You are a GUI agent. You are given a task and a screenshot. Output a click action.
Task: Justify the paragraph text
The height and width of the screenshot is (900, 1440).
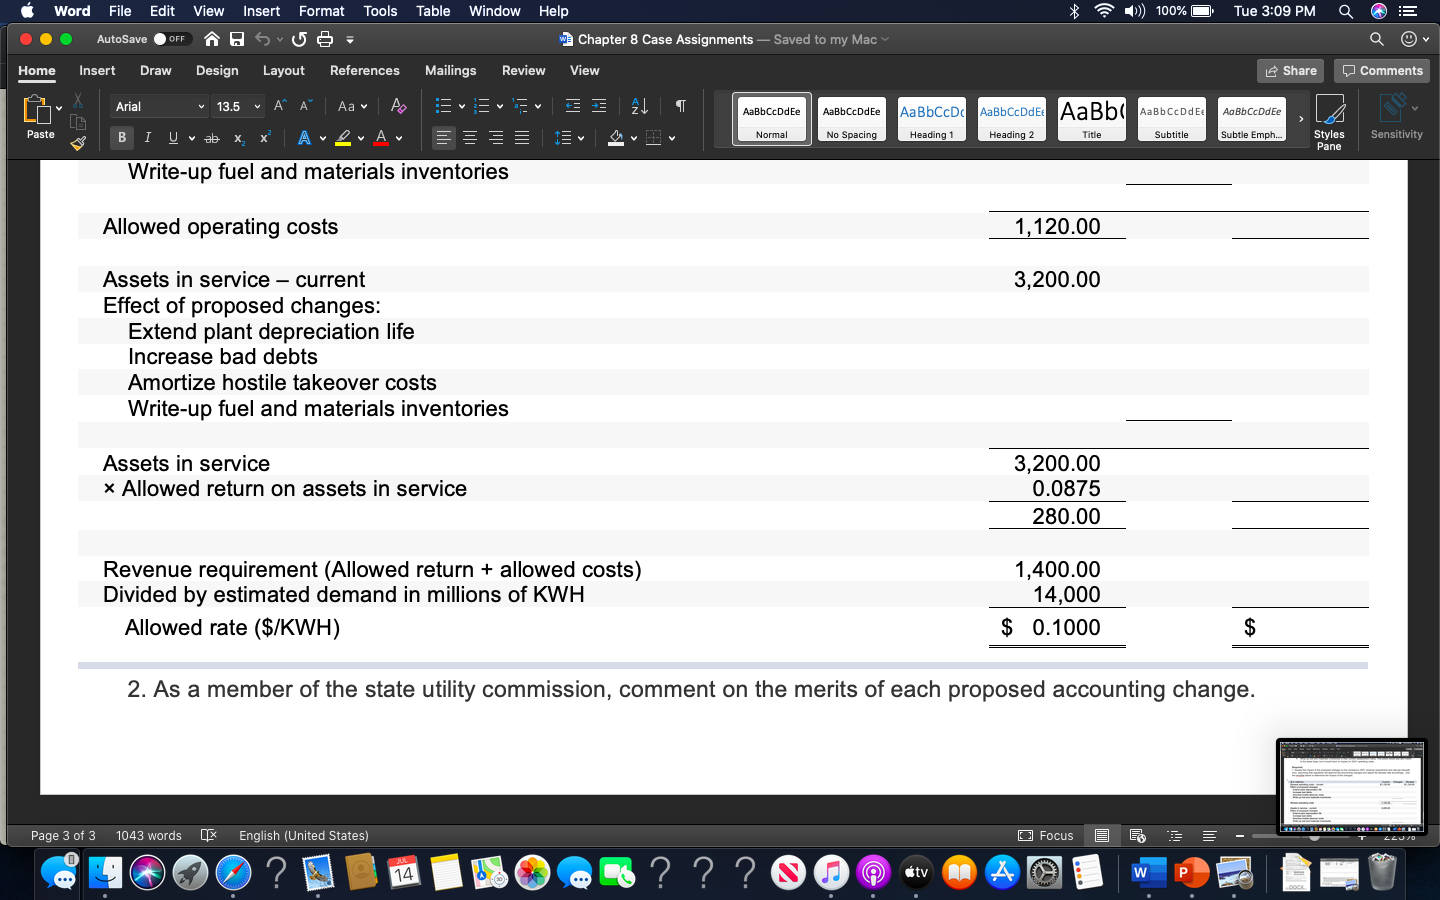point(522,138)
